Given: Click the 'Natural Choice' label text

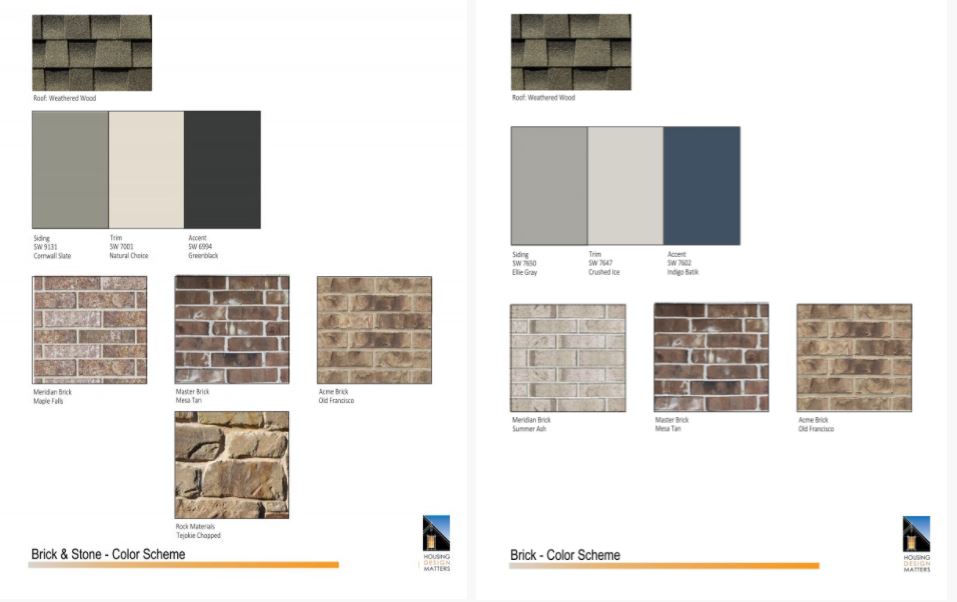Looking at the screenshot, I should click(129, 256).
